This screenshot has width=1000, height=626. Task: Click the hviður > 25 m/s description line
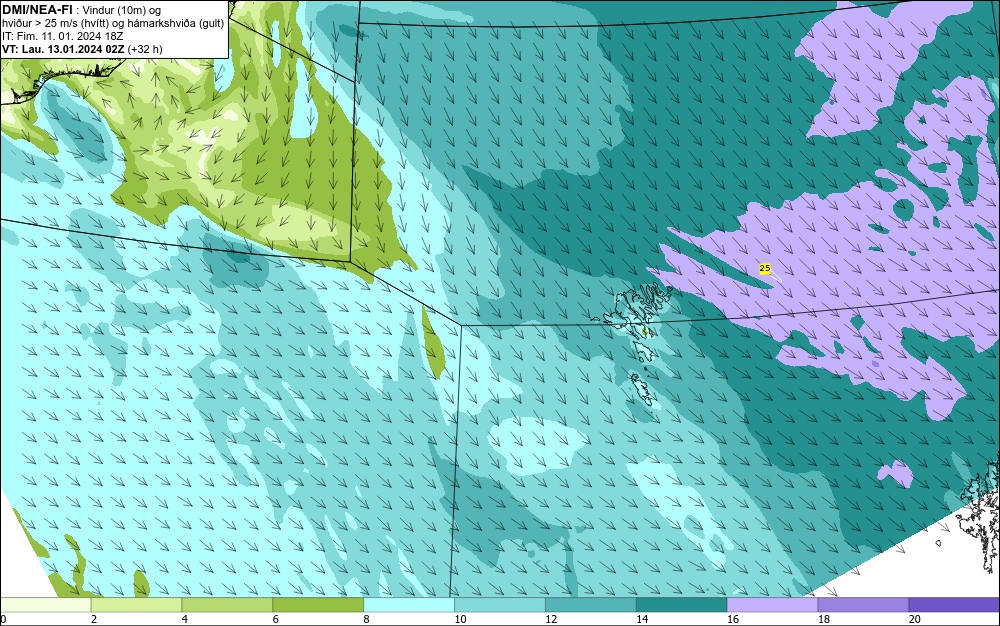[113, 24]
